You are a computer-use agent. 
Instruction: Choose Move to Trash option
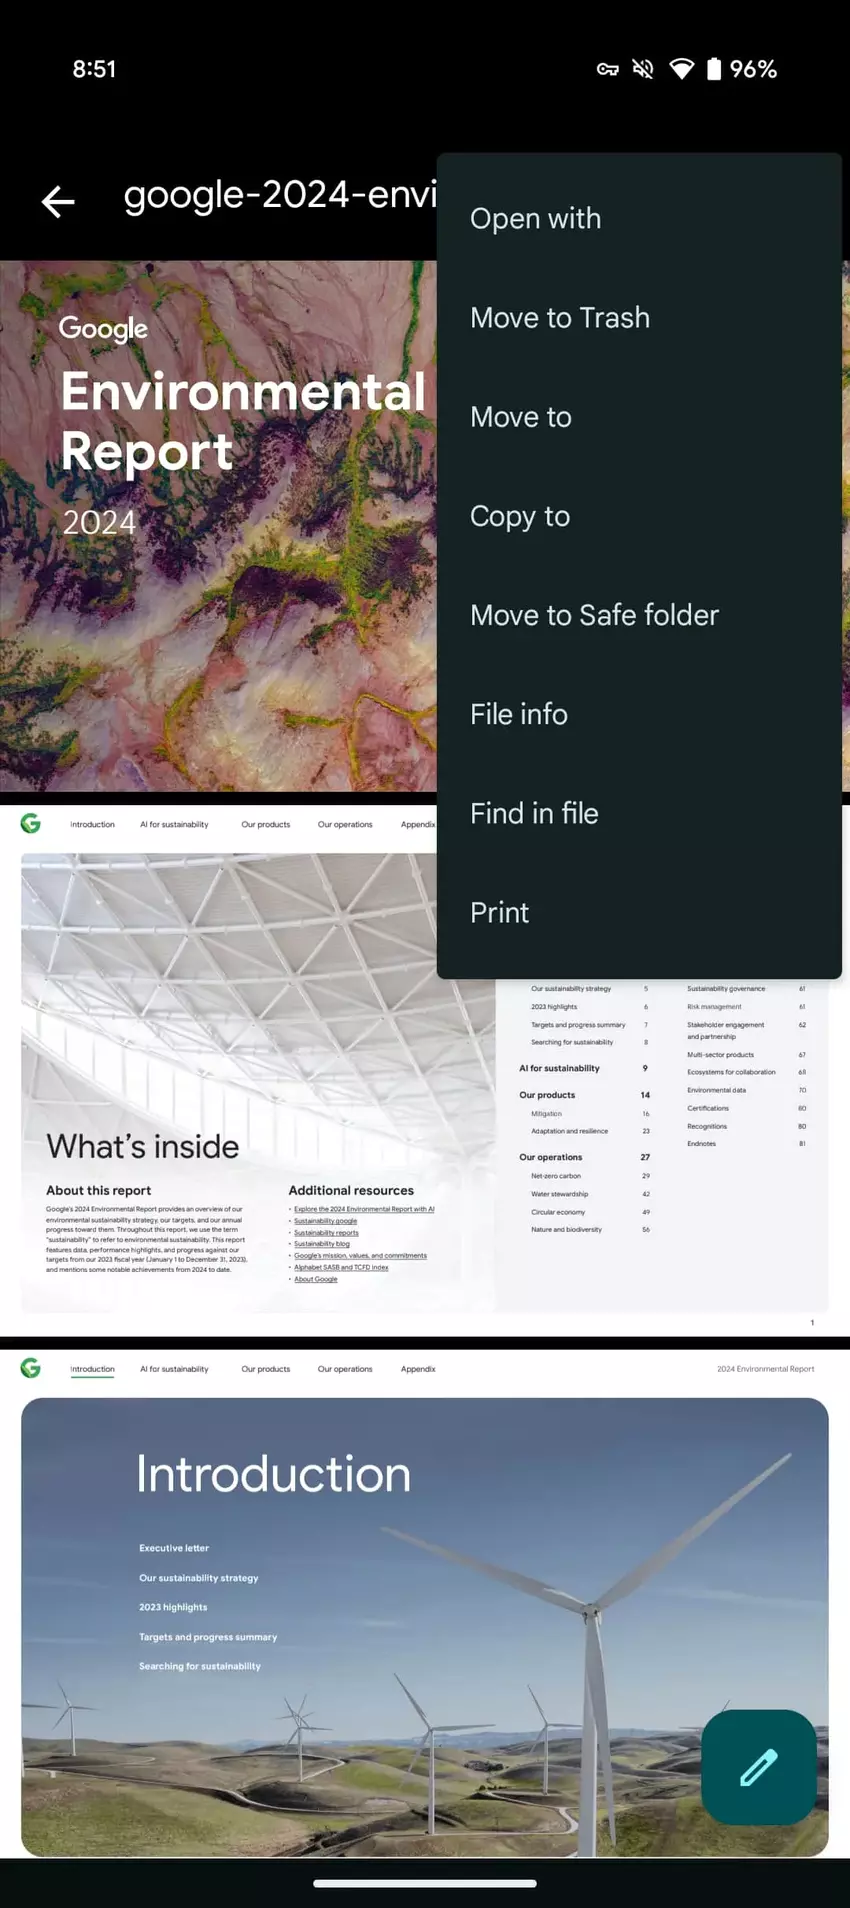pos(559,317)
